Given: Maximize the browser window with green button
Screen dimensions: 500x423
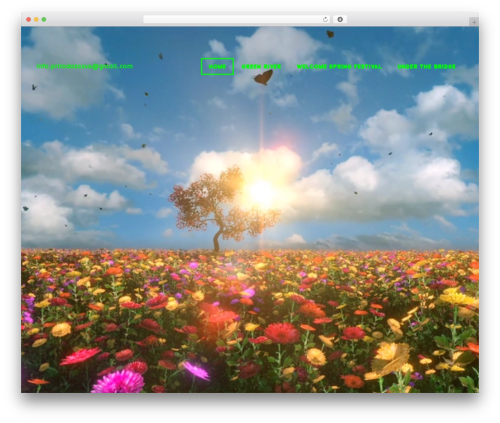Looking at the screenshot, I should tap(44, 20).
